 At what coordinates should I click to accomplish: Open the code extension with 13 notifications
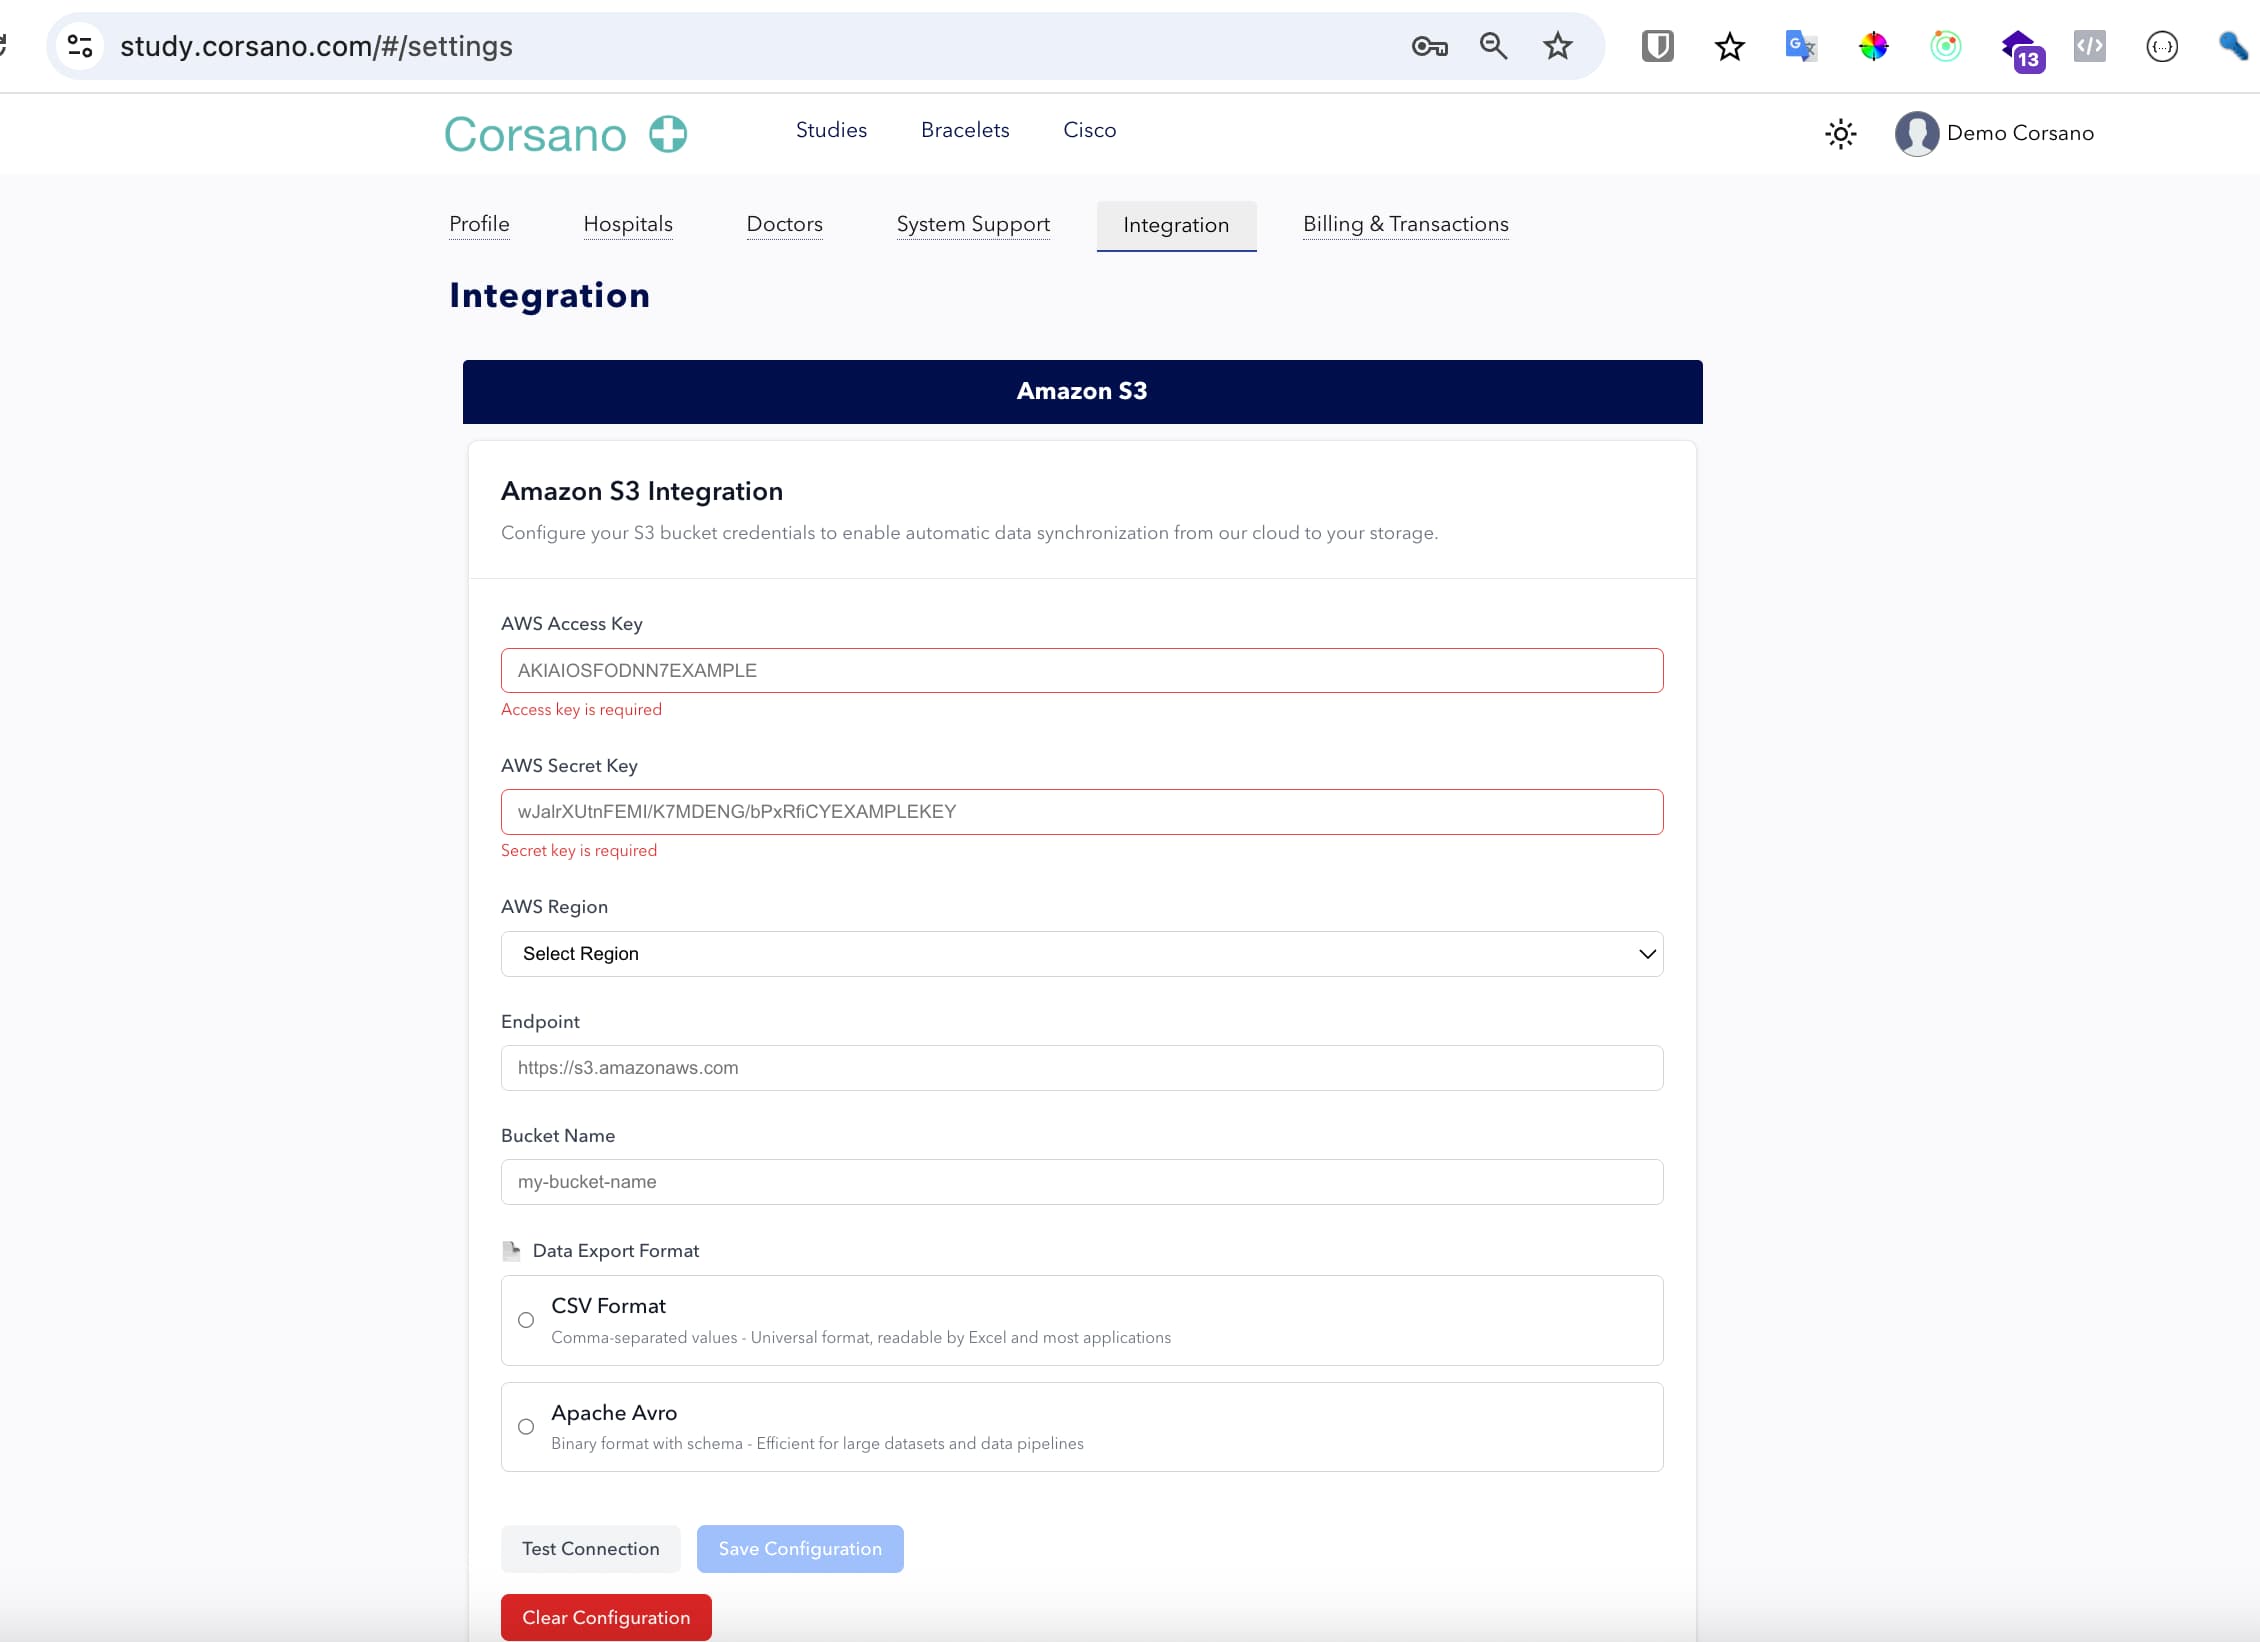2020,45
